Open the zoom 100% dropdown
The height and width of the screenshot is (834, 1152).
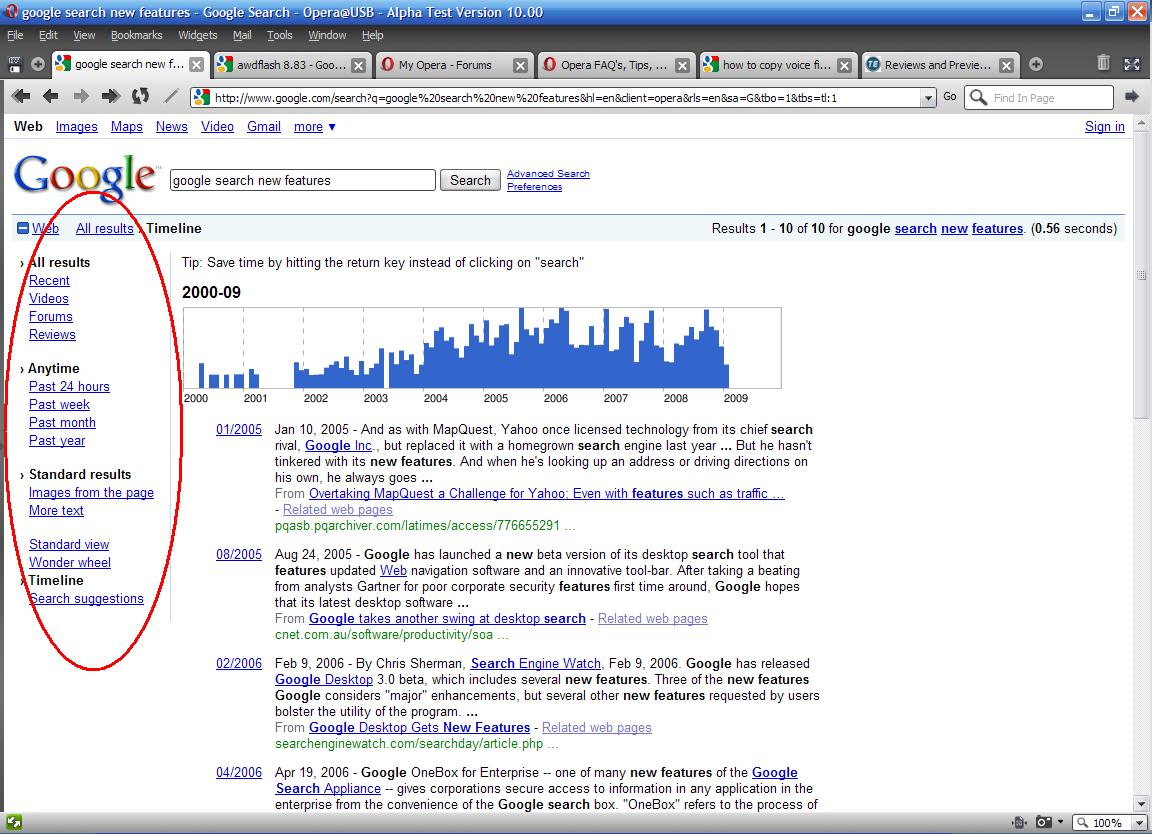coord(1140,823)
